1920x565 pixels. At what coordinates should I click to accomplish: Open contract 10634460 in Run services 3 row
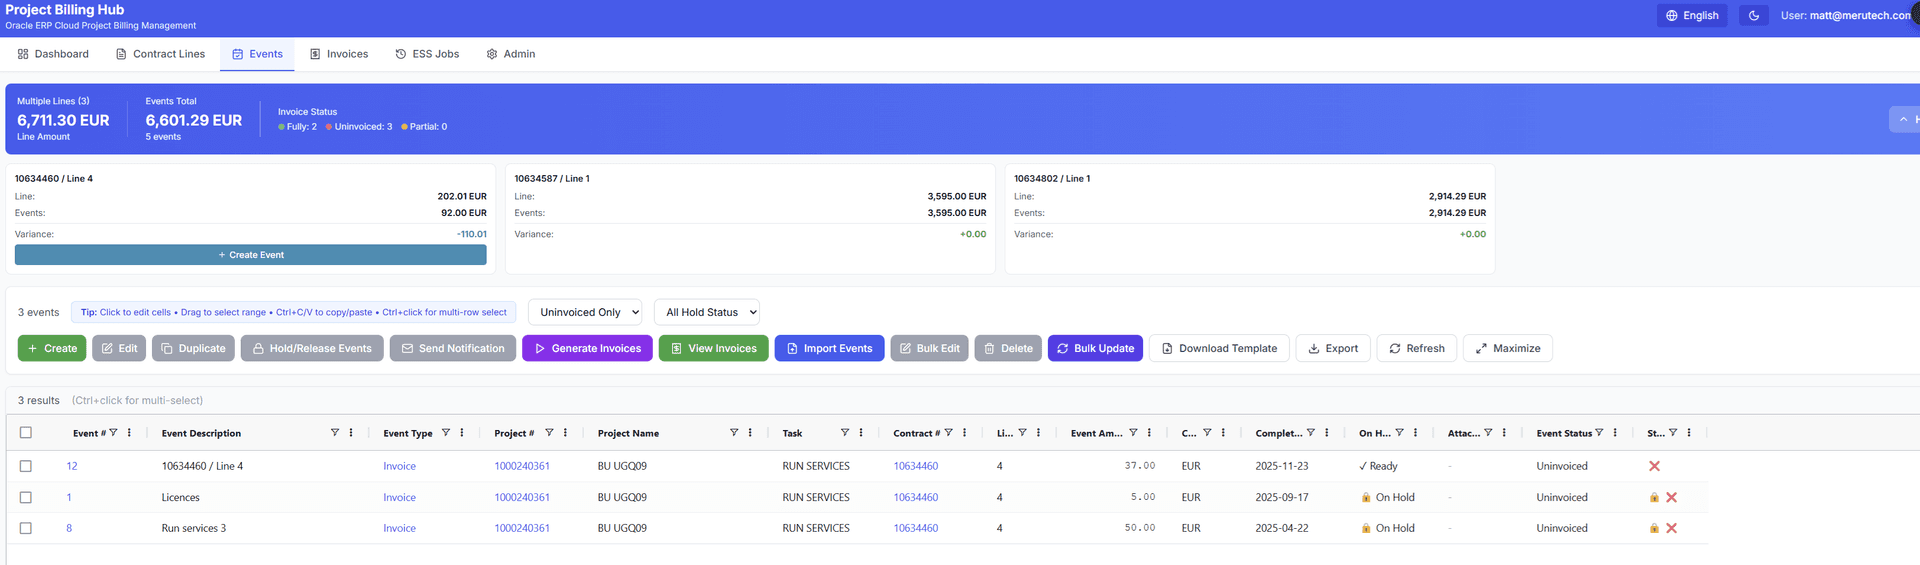pyautogui.click(x=916, y=528)
